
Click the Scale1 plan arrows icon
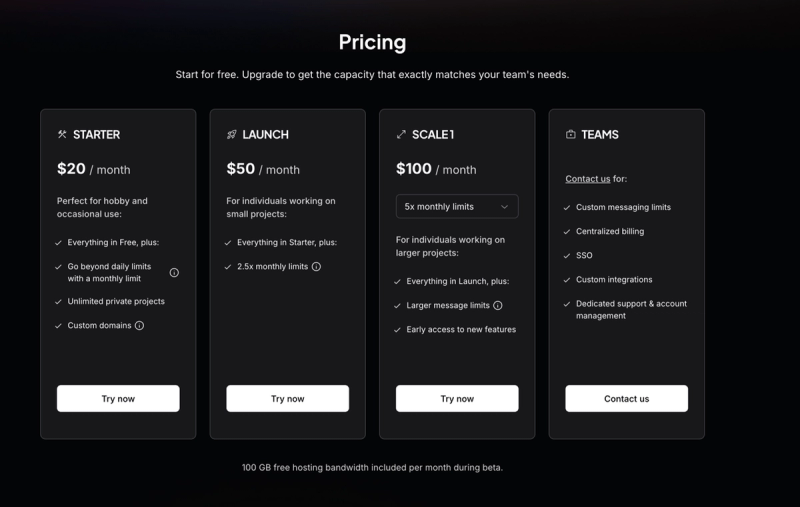pos(401,134)
